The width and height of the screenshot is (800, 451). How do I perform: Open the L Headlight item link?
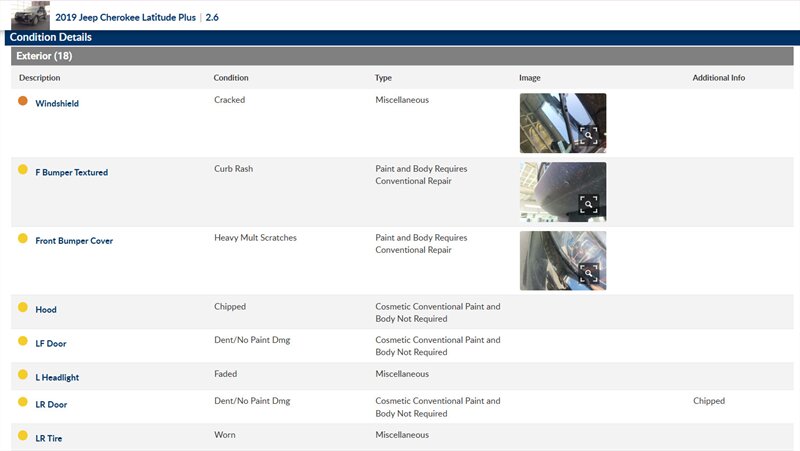point(57,378)
